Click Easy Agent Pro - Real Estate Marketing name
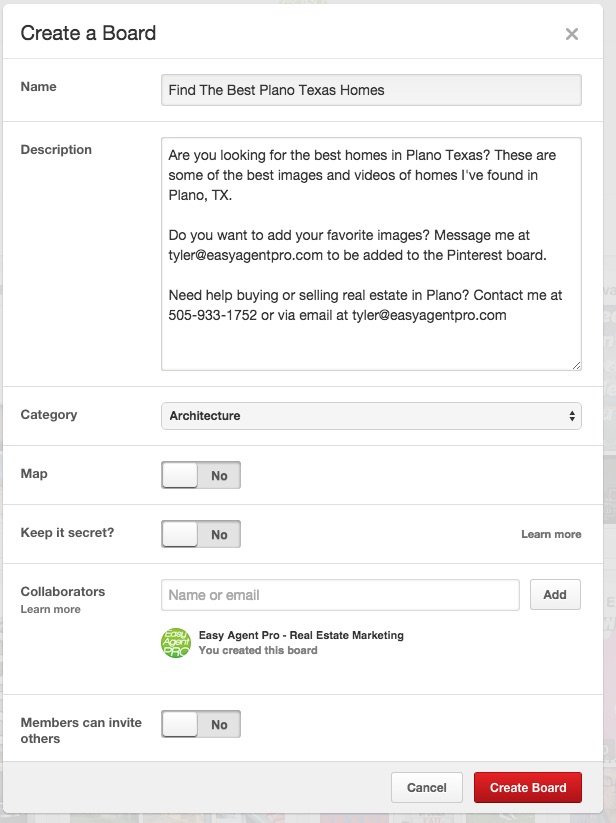Image resolution: width=616 pixels, height=823 pixels. click(301, 635)
